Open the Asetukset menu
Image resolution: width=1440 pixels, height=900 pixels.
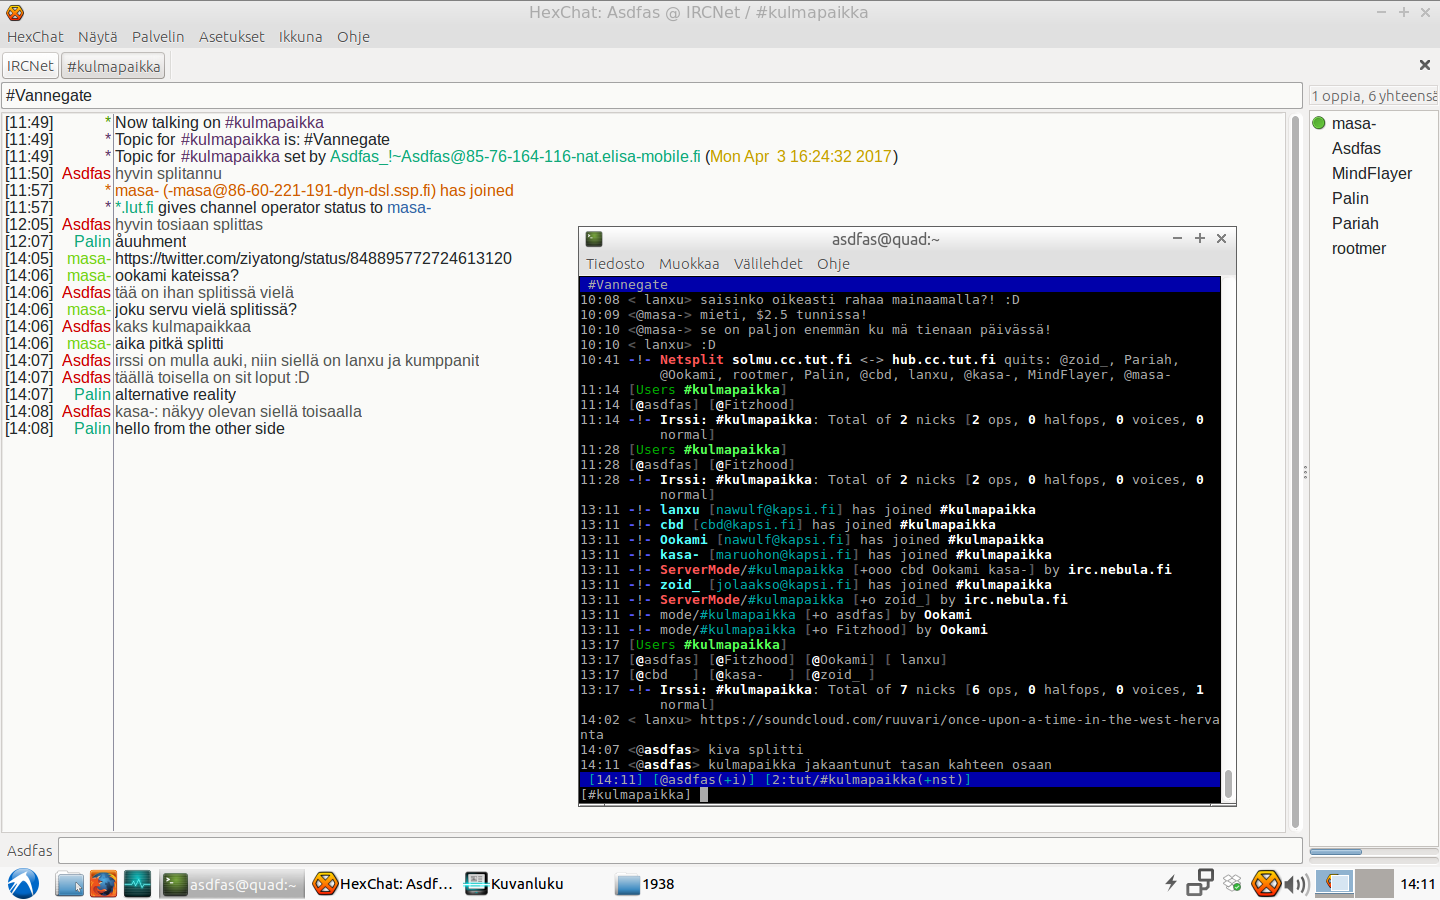coord(231,37)
